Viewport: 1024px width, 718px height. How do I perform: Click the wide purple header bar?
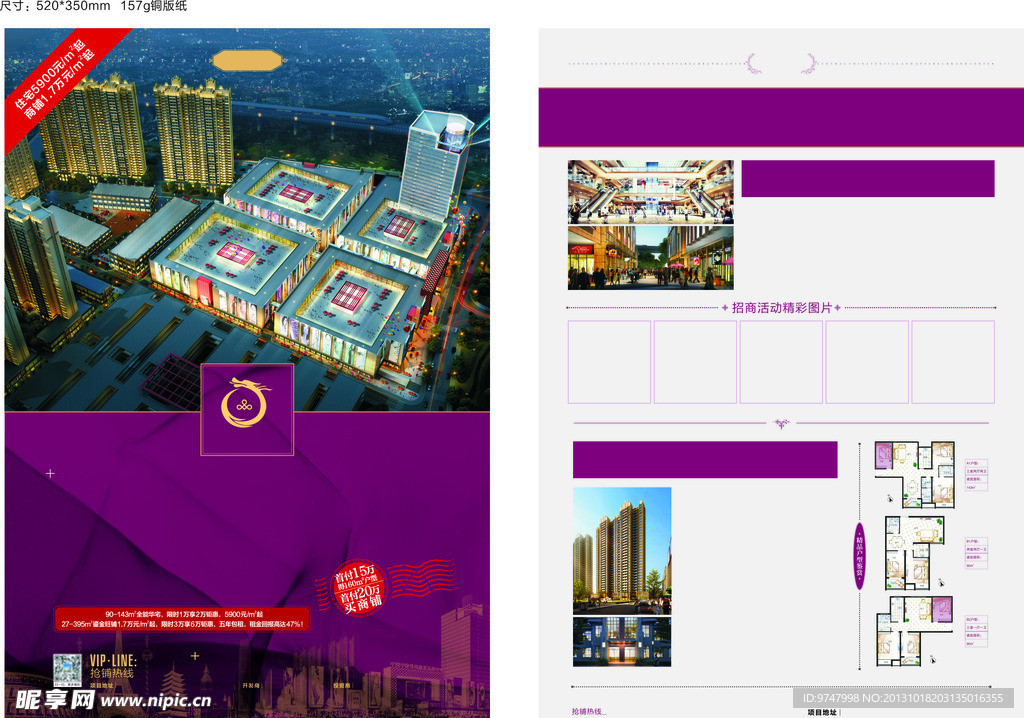[780, 118]
